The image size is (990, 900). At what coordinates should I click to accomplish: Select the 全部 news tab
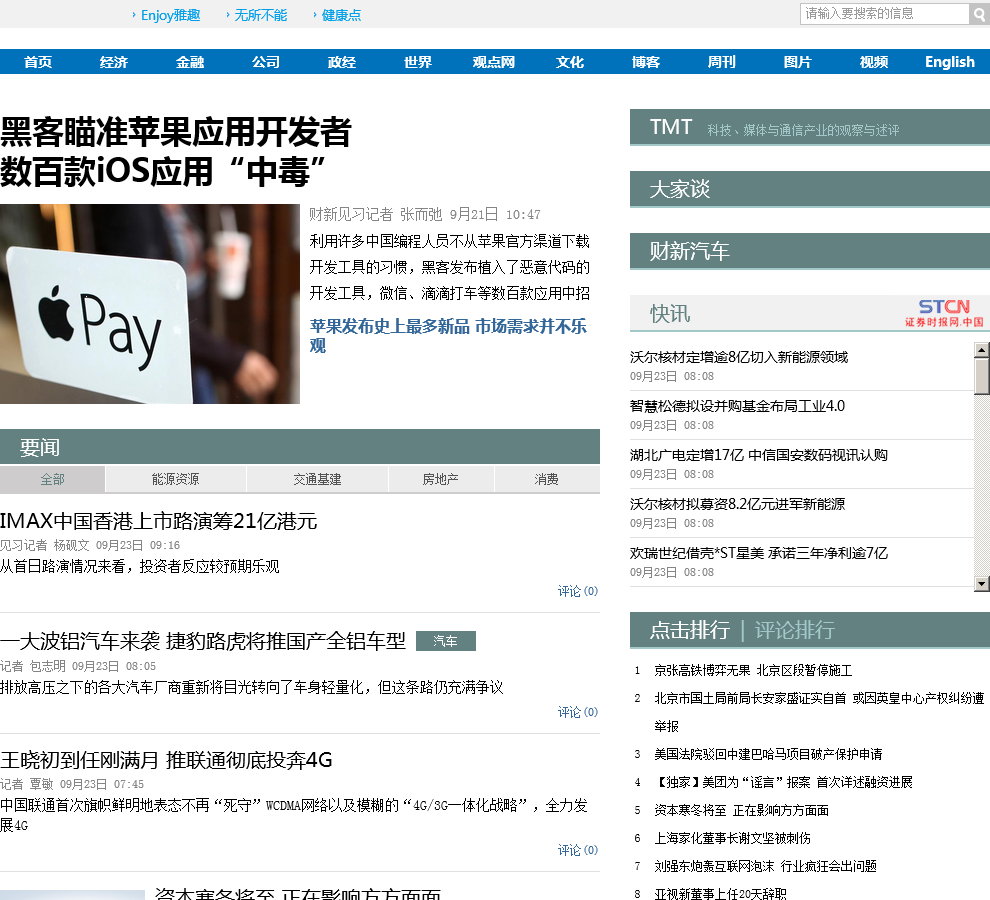coord(52,479)
